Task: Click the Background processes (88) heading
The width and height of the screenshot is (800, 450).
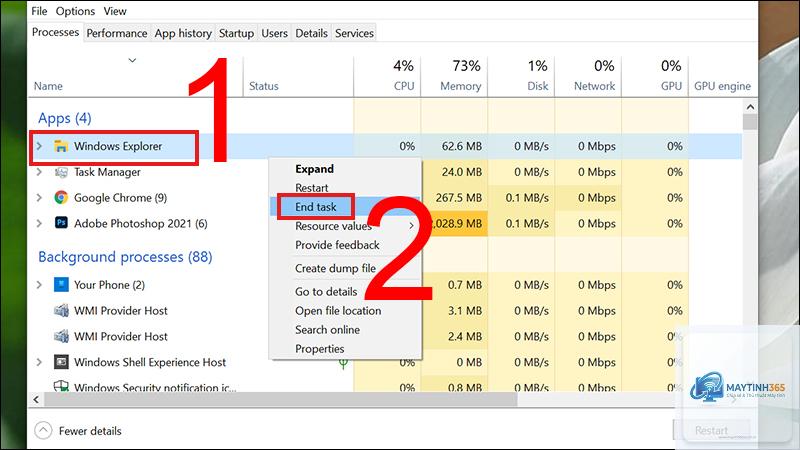Action: (x=126, y=257)
